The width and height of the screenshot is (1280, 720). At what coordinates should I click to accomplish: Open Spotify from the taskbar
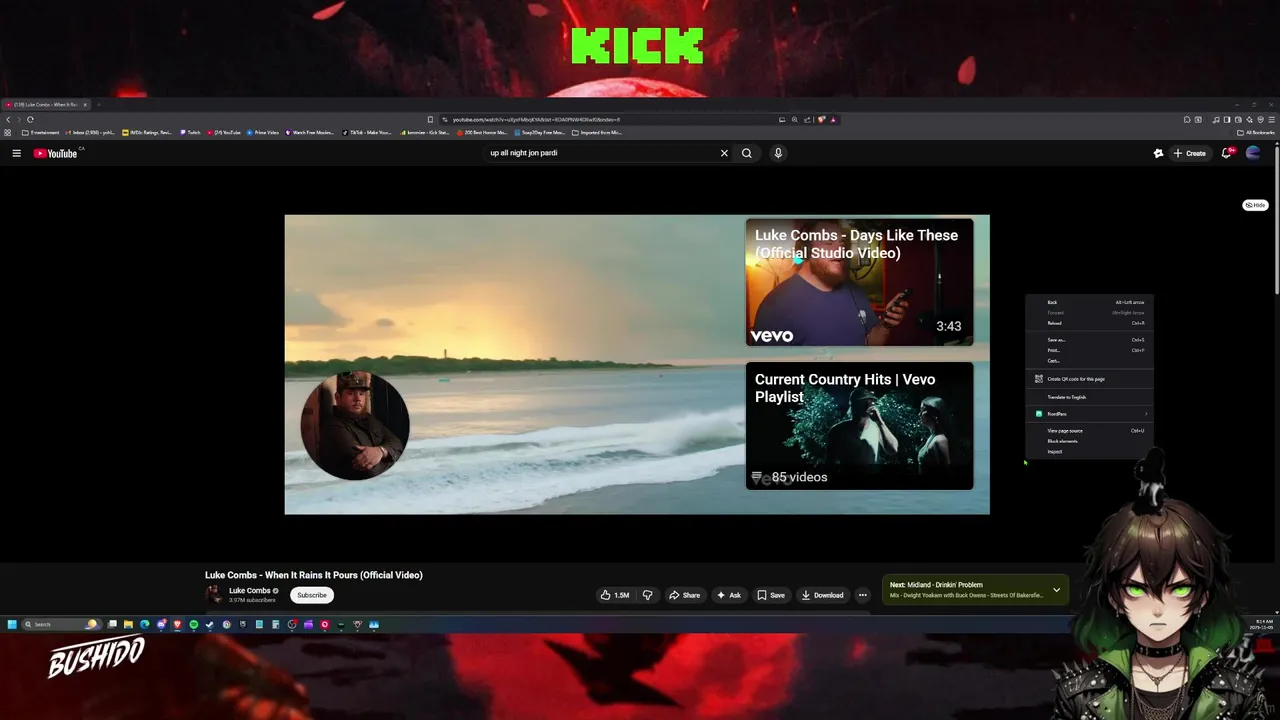(194, 624)
